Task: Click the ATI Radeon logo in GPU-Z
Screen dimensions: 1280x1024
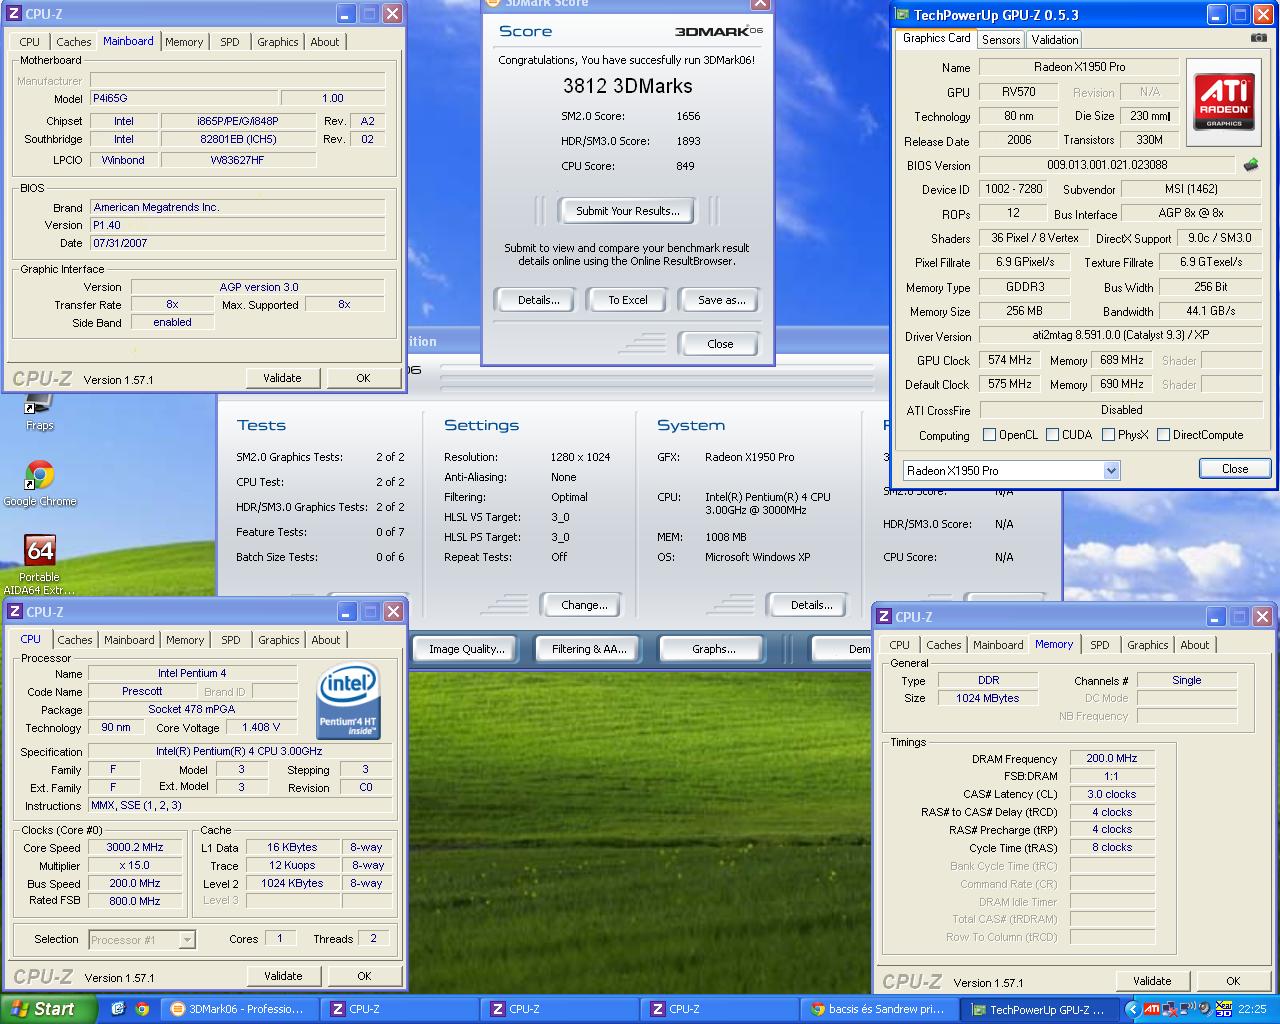Action: (x=1224, y=100)
